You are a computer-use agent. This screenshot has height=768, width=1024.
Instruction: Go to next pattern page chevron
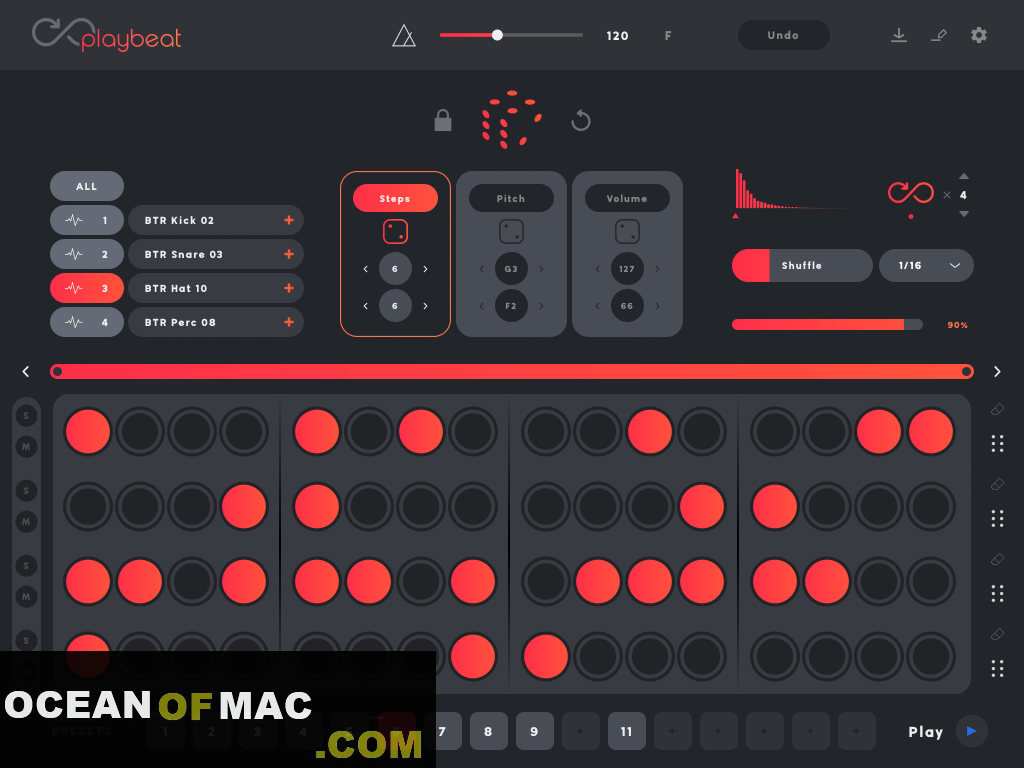pos(997,372)
